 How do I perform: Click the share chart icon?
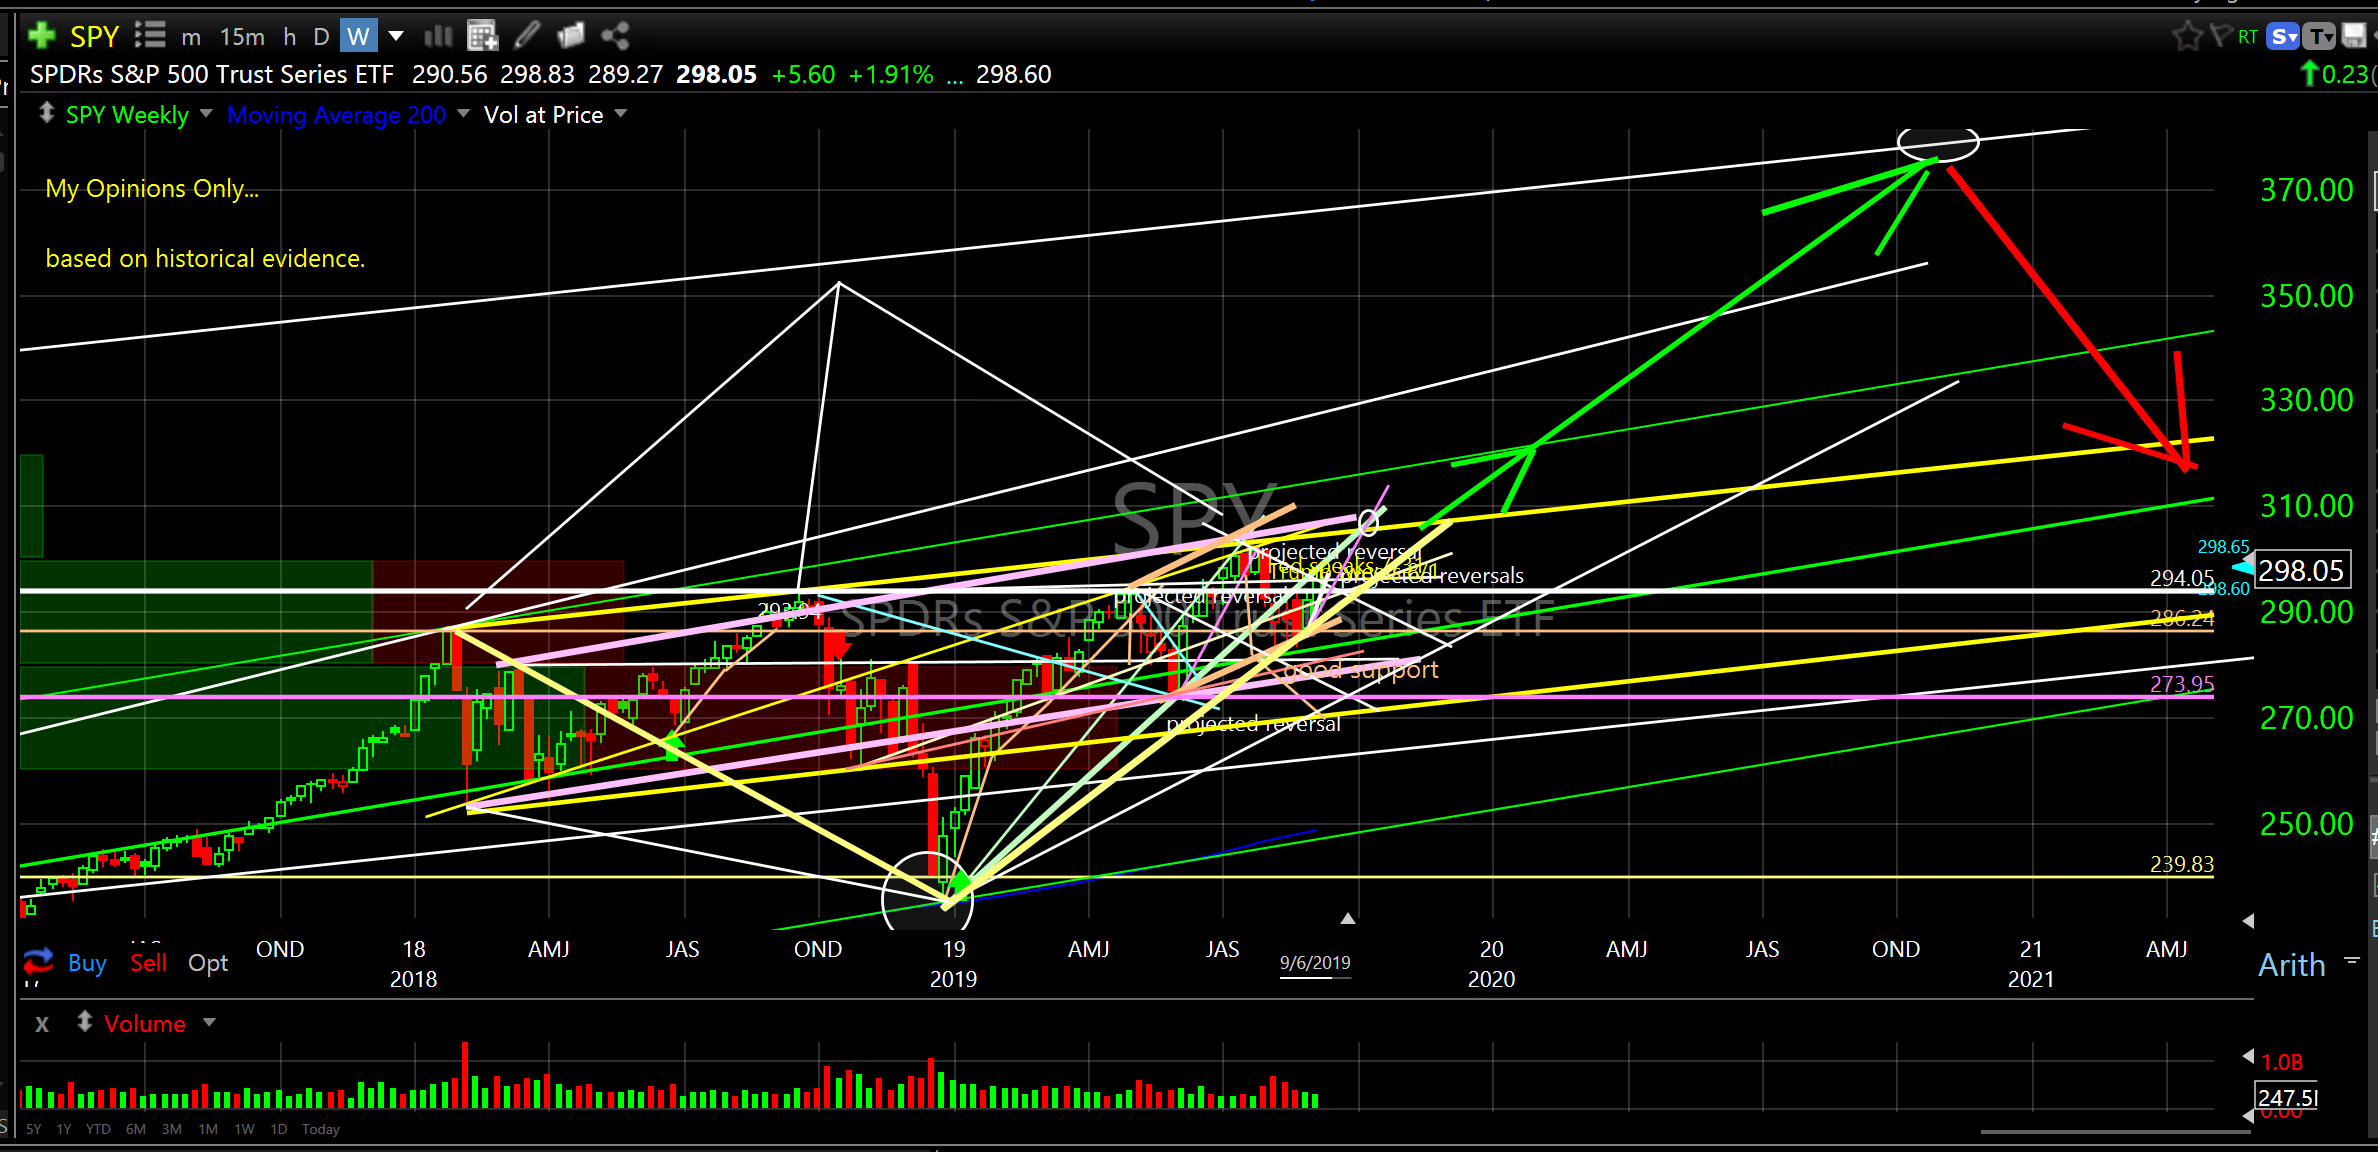pyautogui.click(x=615, y=37)
